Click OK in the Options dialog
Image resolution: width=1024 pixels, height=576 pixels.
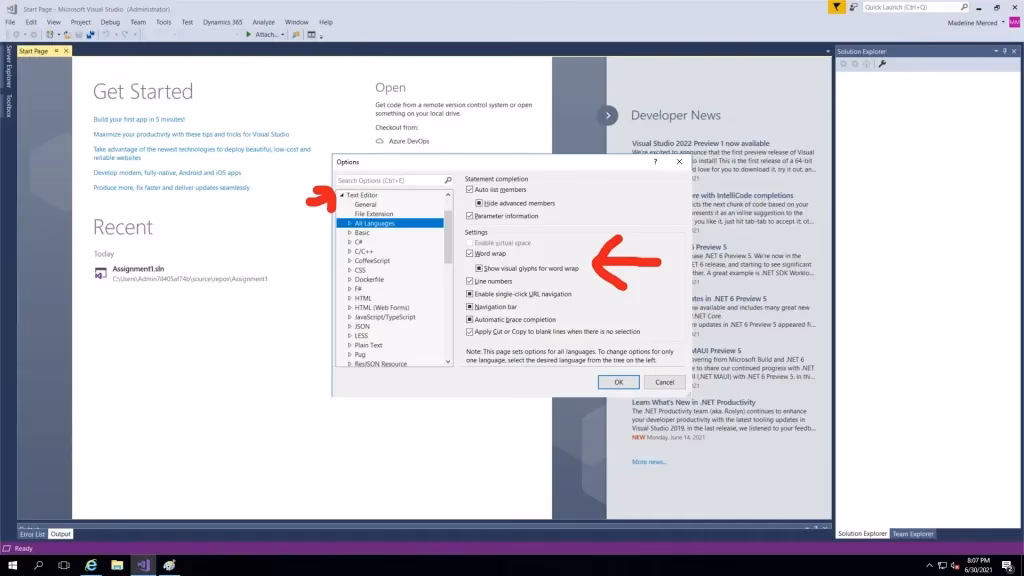tap(618, 383)
